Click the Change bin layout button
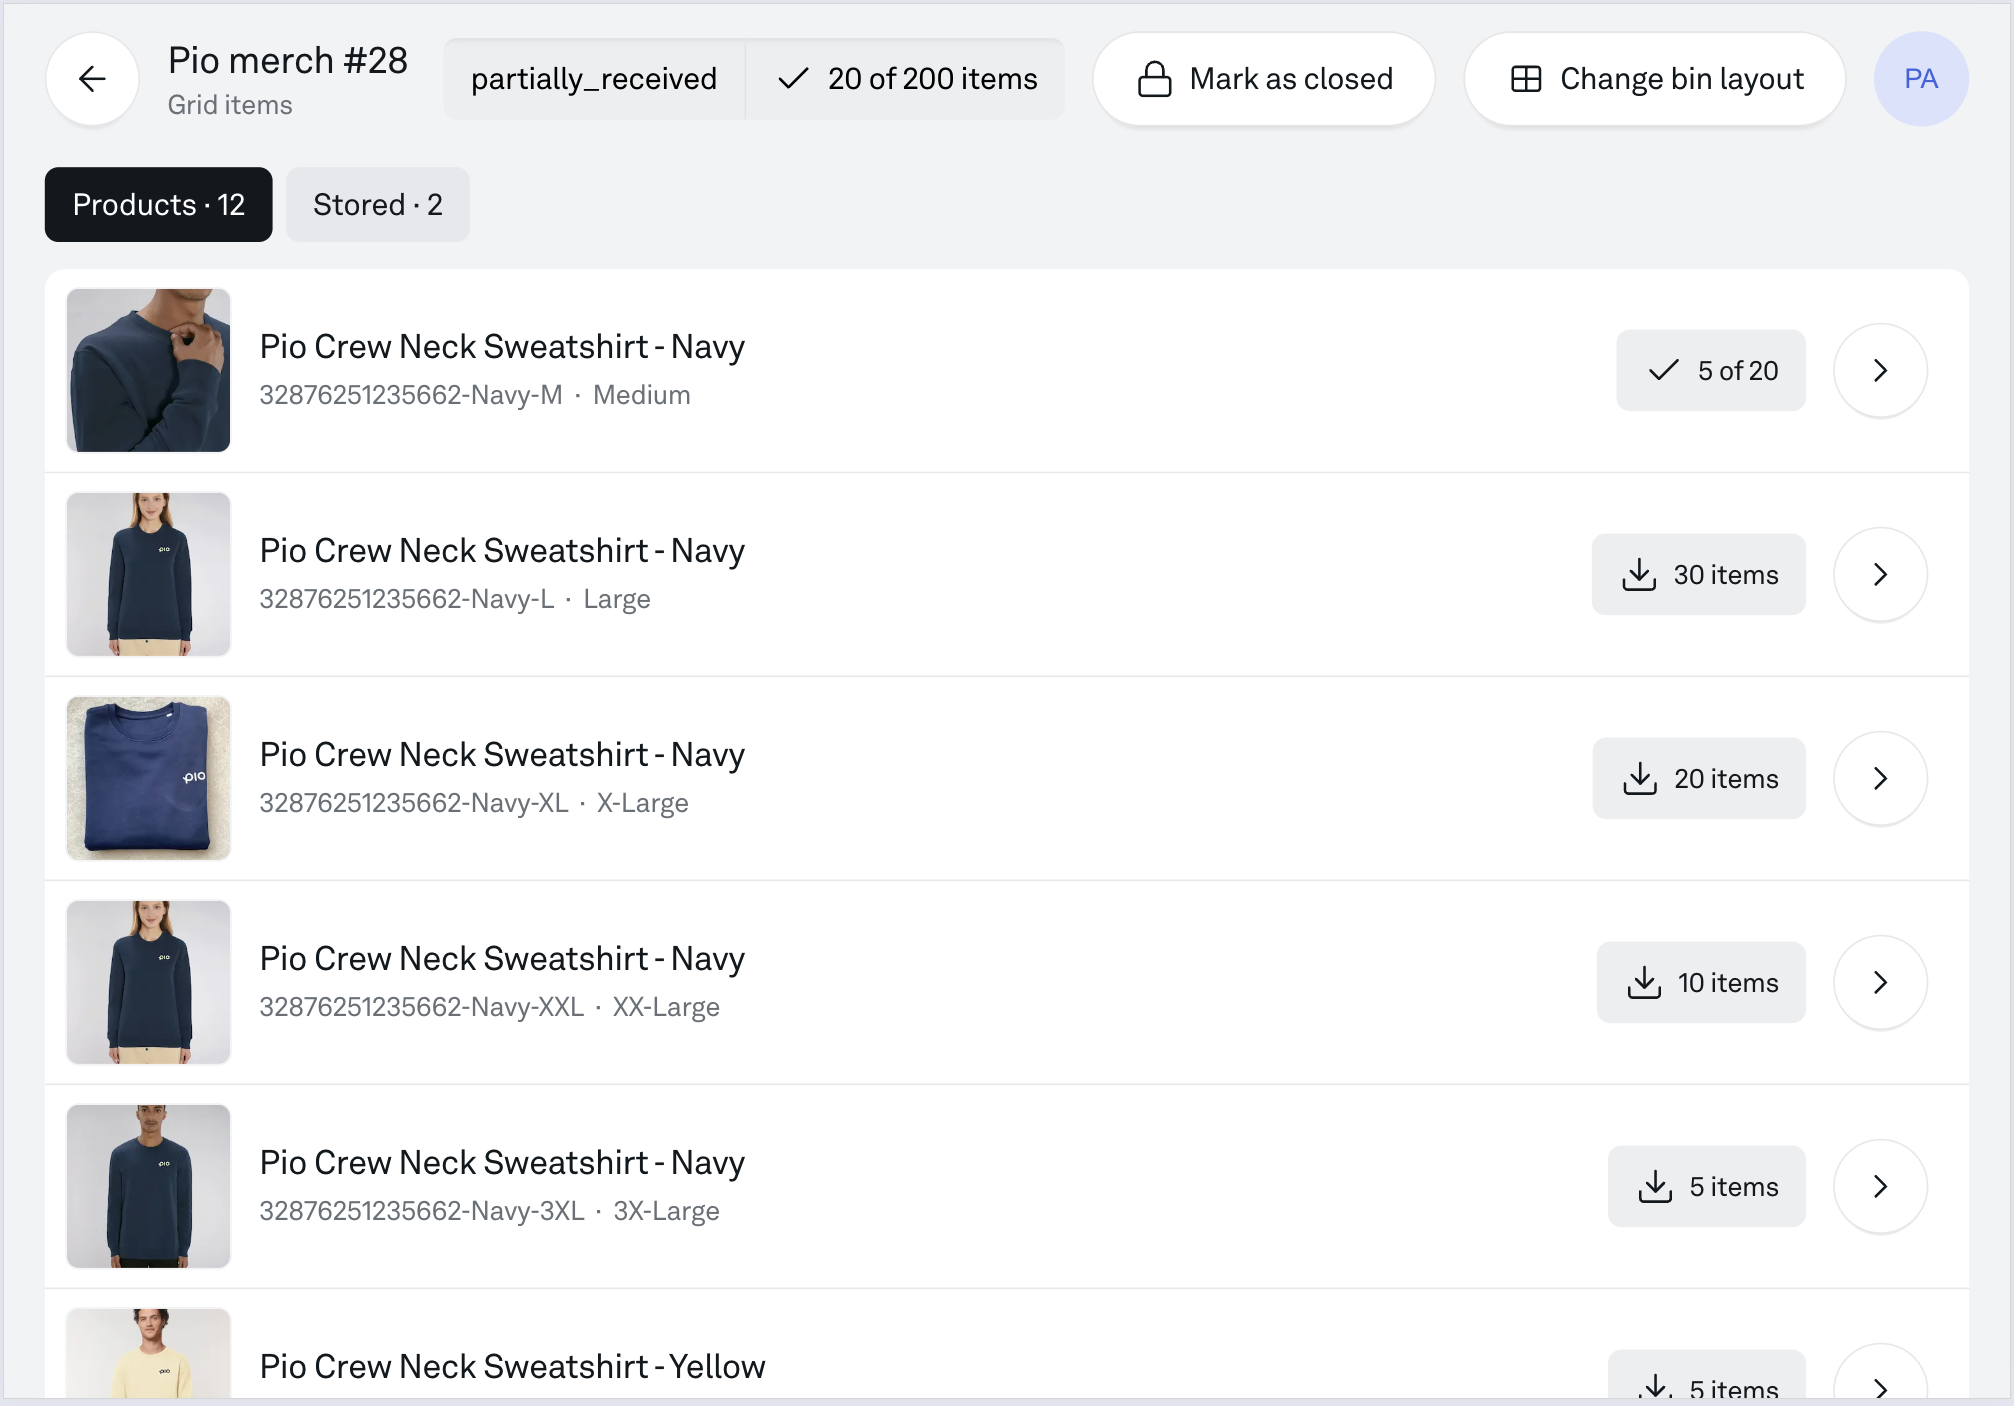The width and height of the screenshot is (2014, 1406). click(x=1655, y=79)
